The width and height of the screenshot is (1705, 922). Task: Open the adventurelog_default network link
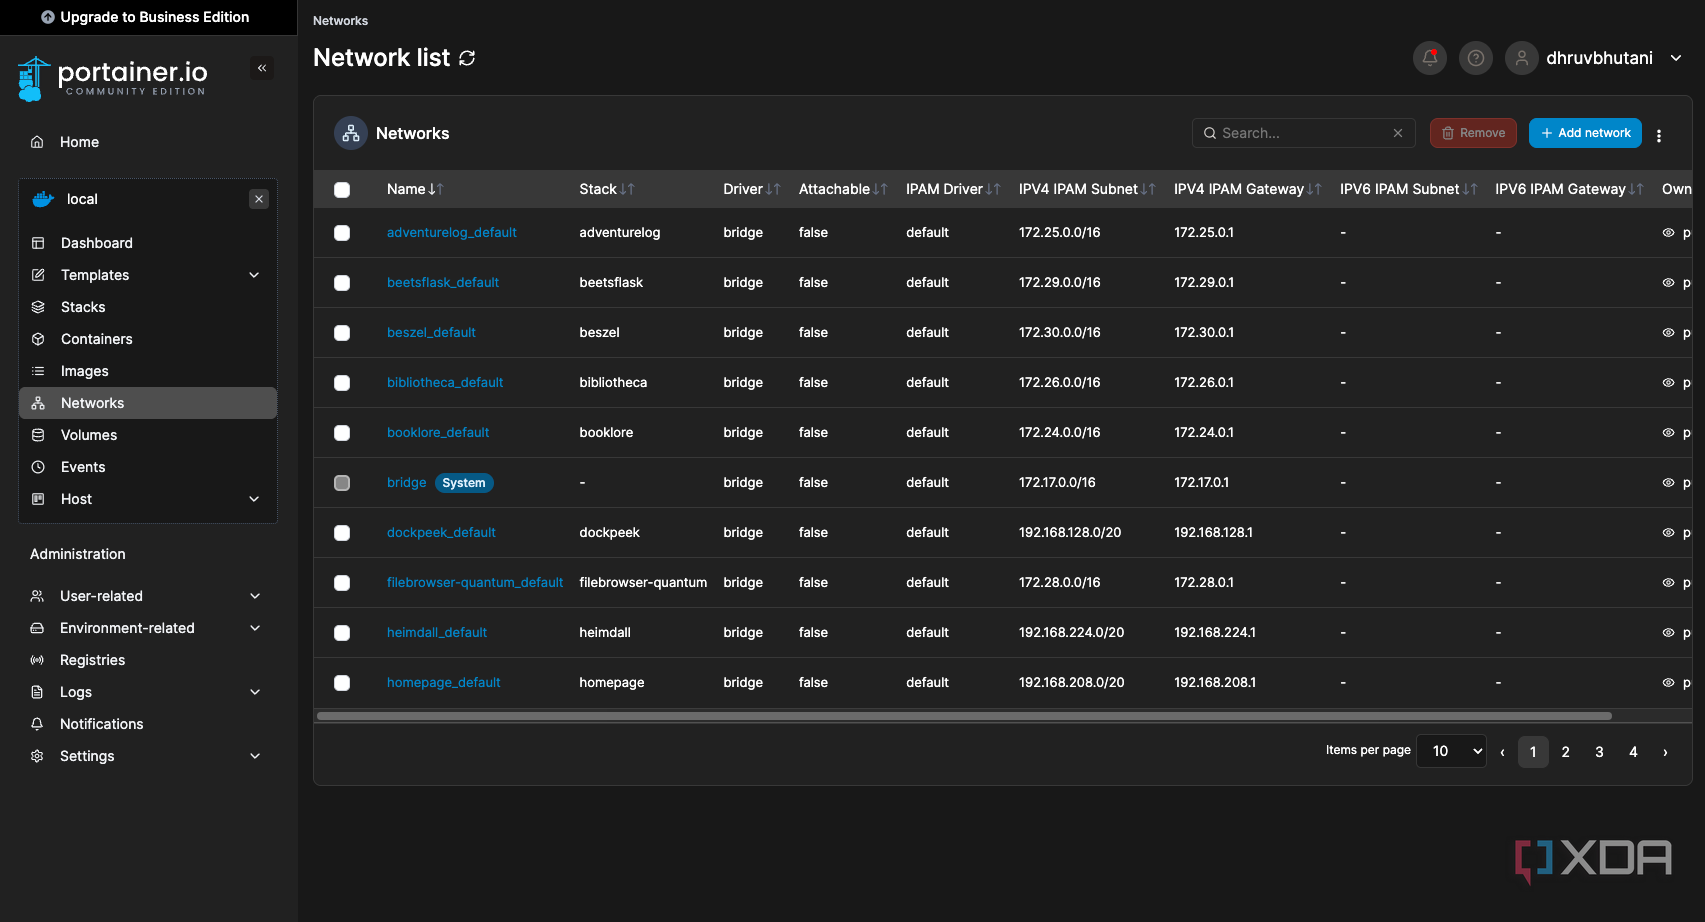pyautogui.click(x=452, y=233)
